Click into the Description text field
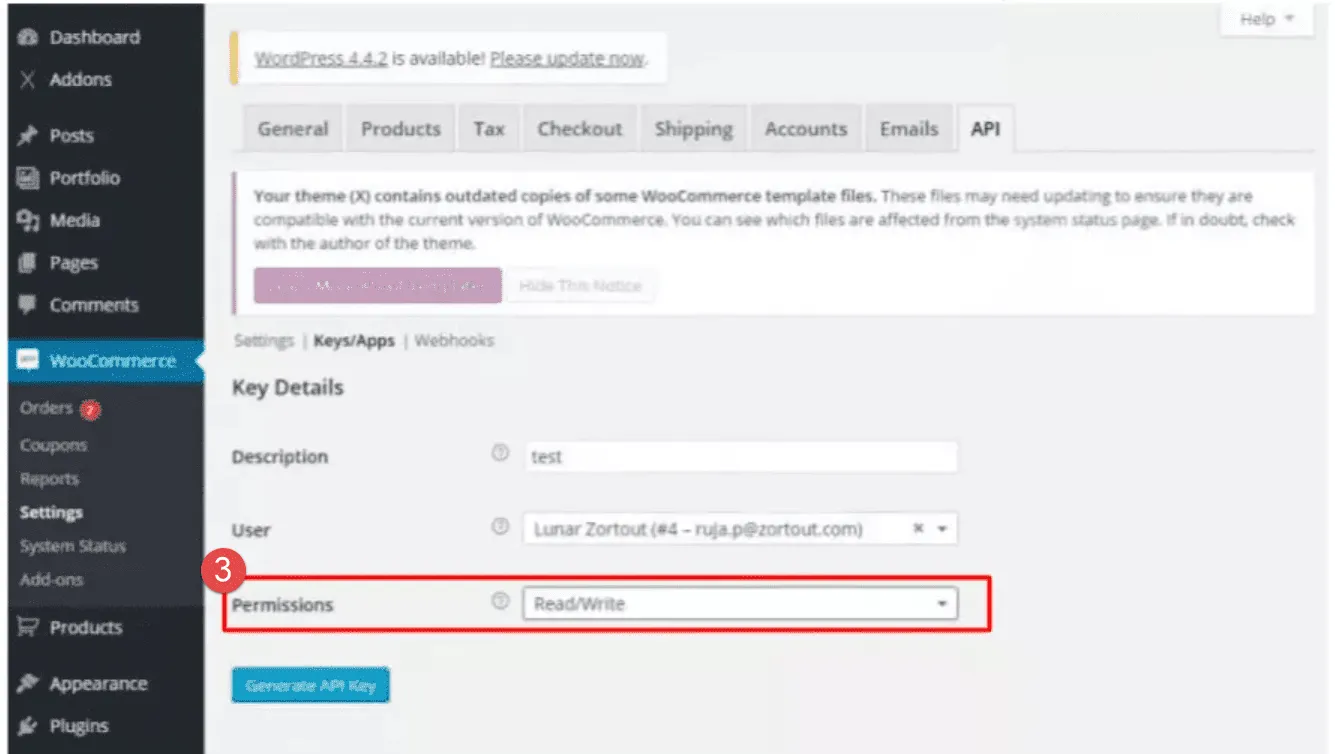Viewport: 1335px width, 754px height. point(740,457)
